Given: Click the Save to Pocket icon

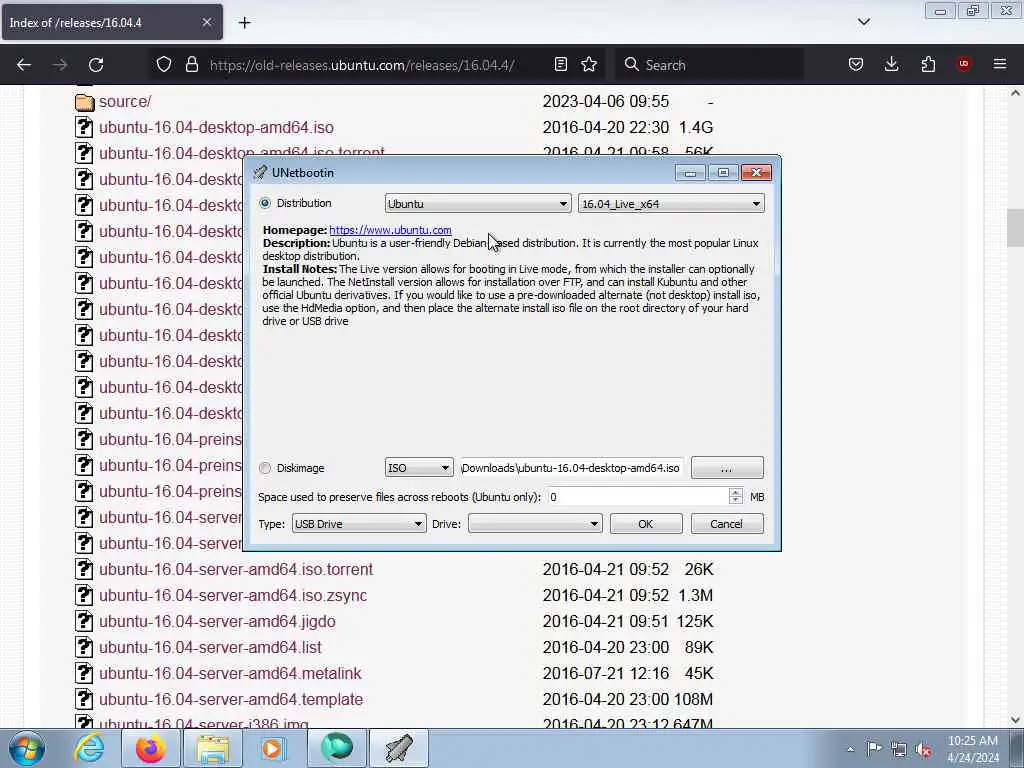Looking at the screenshot, I should 856,65.
